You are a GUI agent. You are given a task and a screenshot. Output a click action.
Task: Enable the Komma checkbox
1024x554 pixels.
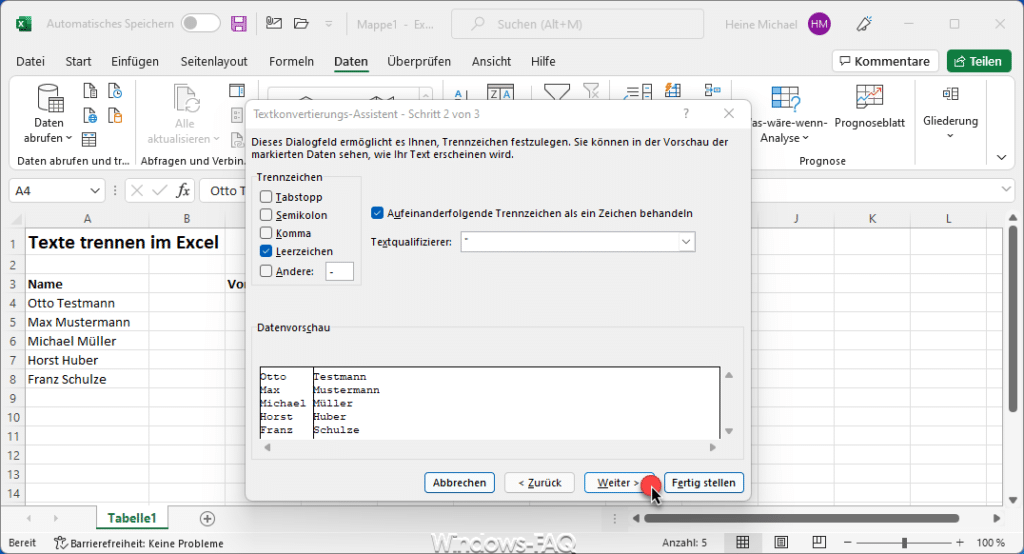(x=266, y=233)
